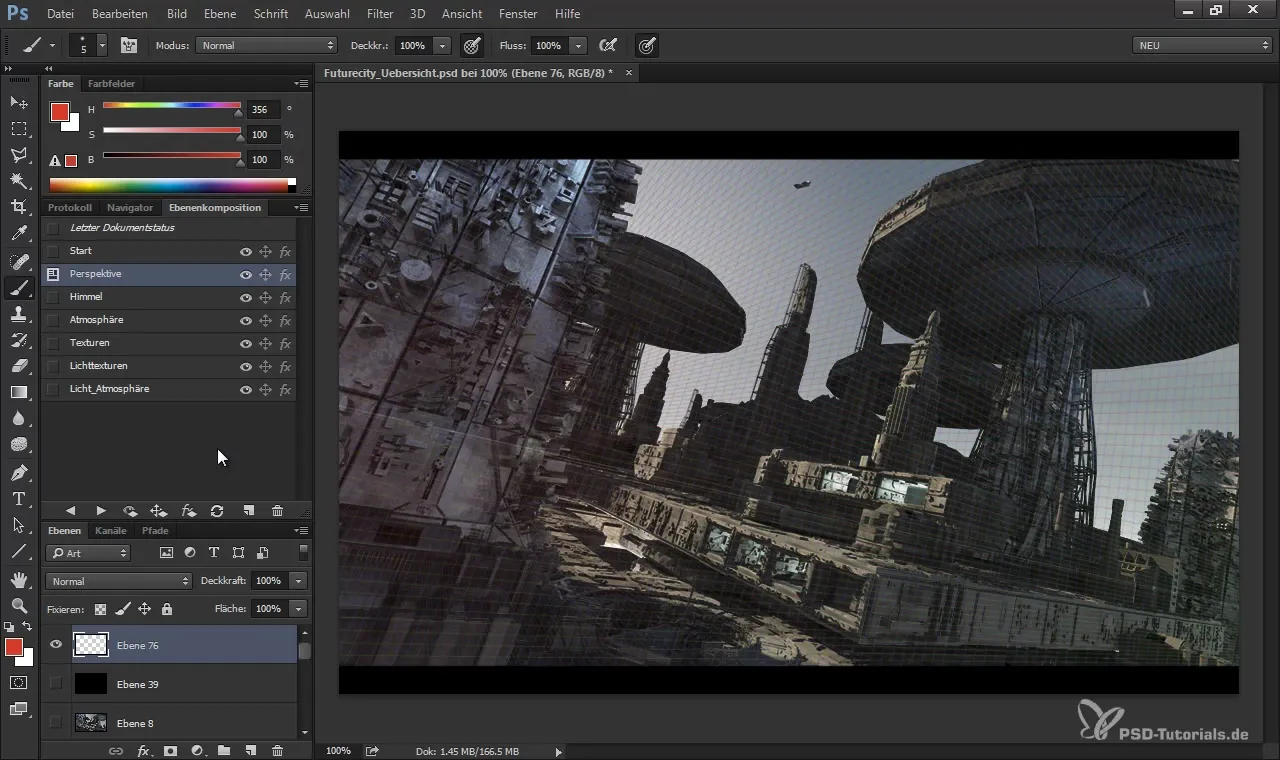This screenshot has width=1280, height=760.
Task: Select the Sponge tool
Action: click(x=19, y=445)
